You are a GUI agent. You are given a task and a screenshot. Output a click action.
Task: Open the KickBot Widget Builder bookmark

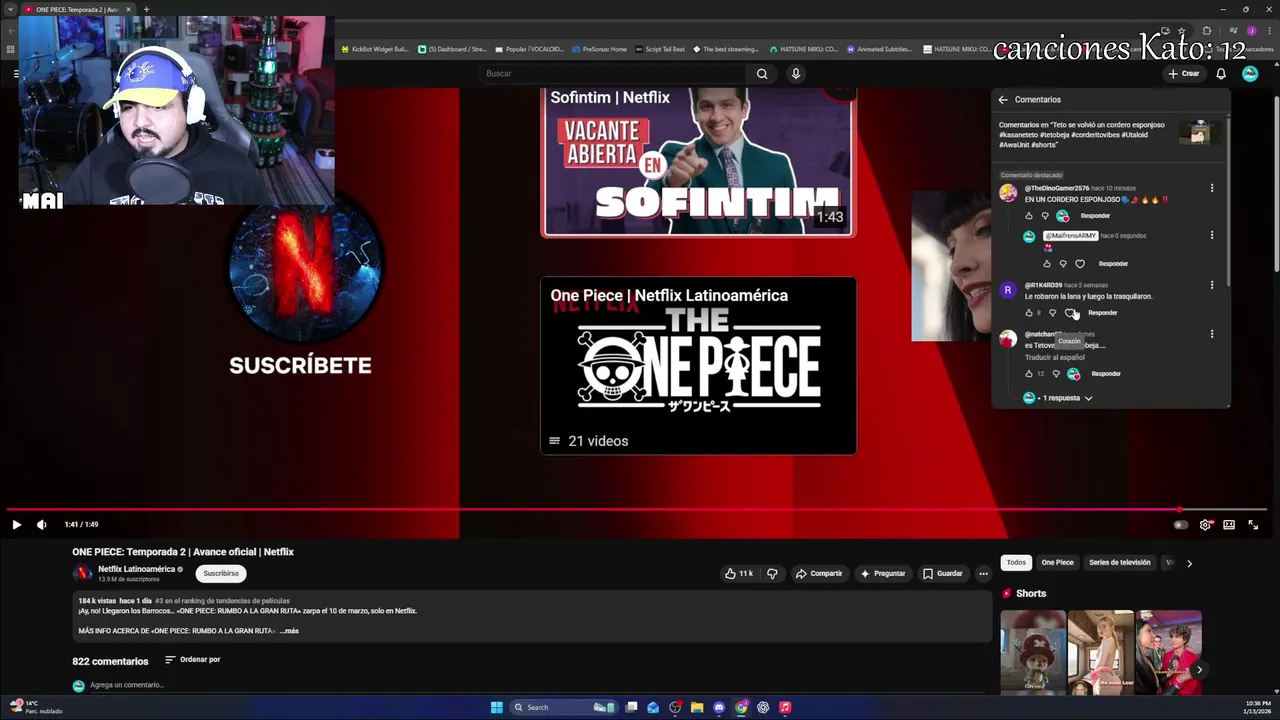(375, 49)
